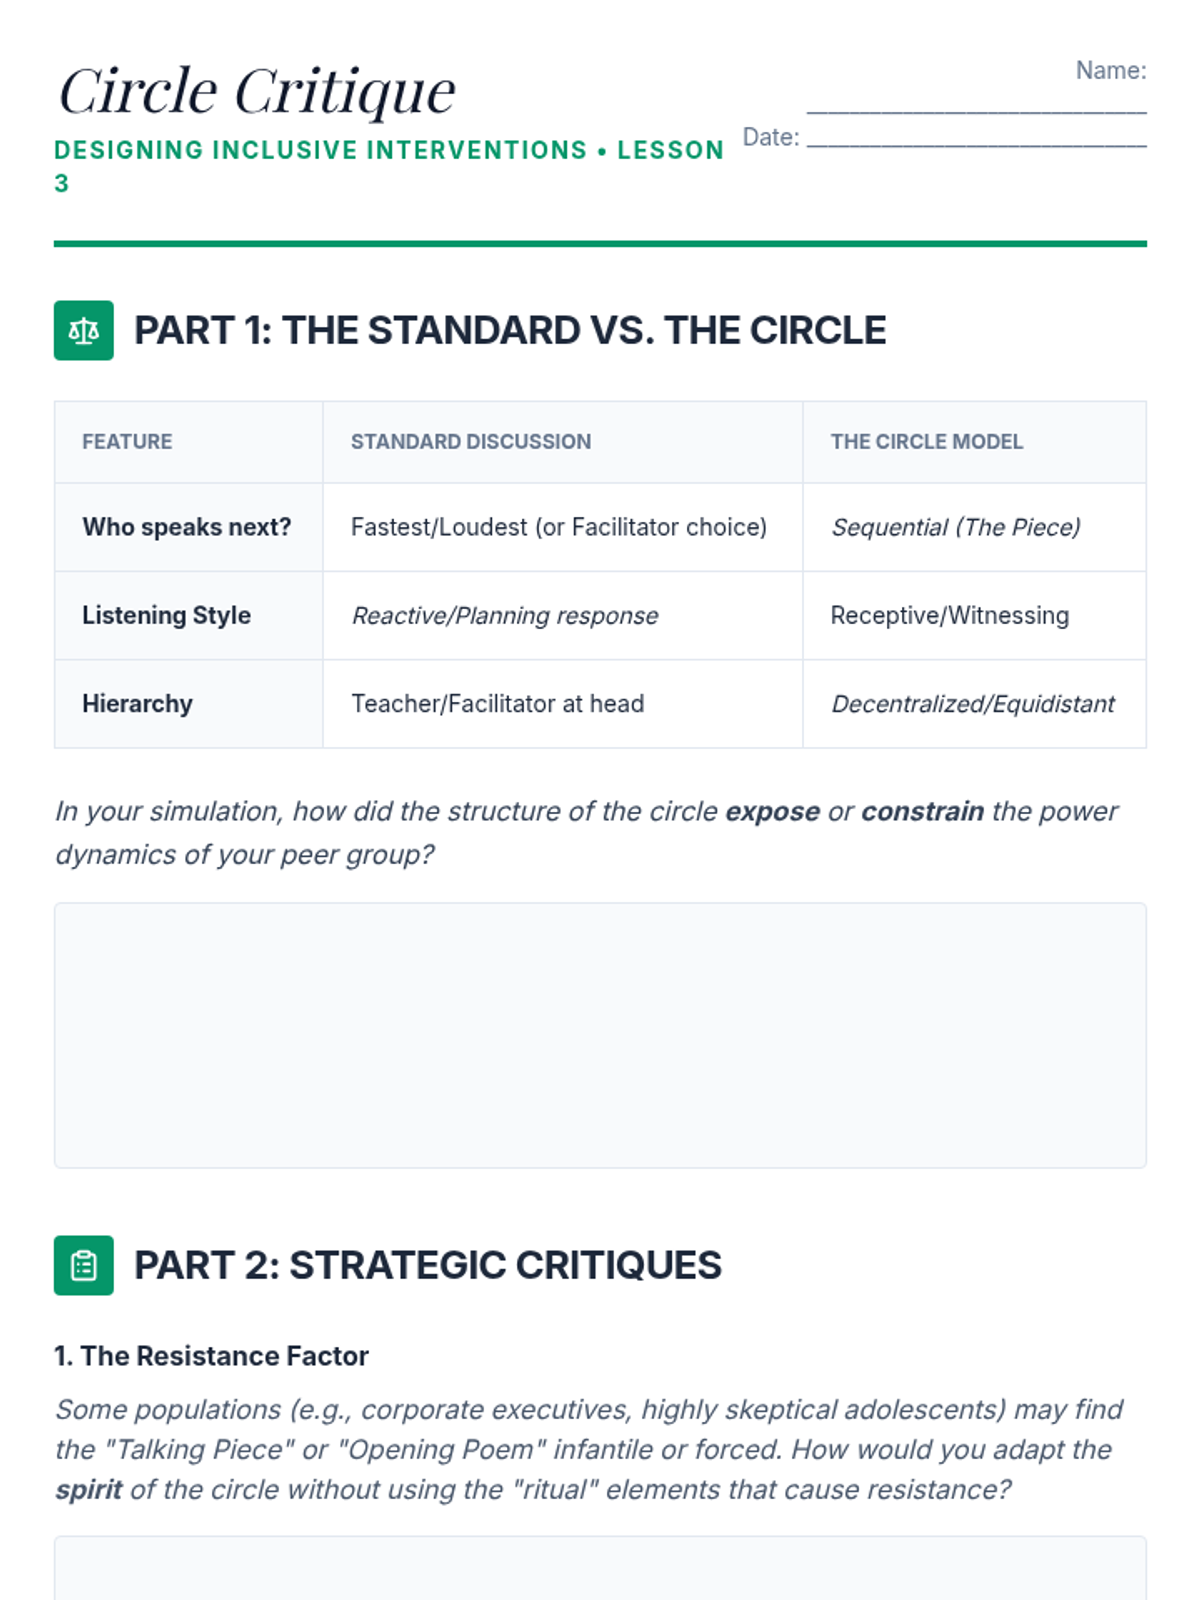This screenshot has width=1200, height=1600.
Task: Click the 'Decentralized/Equidistant' cell
Action: (x=972, y=703)
